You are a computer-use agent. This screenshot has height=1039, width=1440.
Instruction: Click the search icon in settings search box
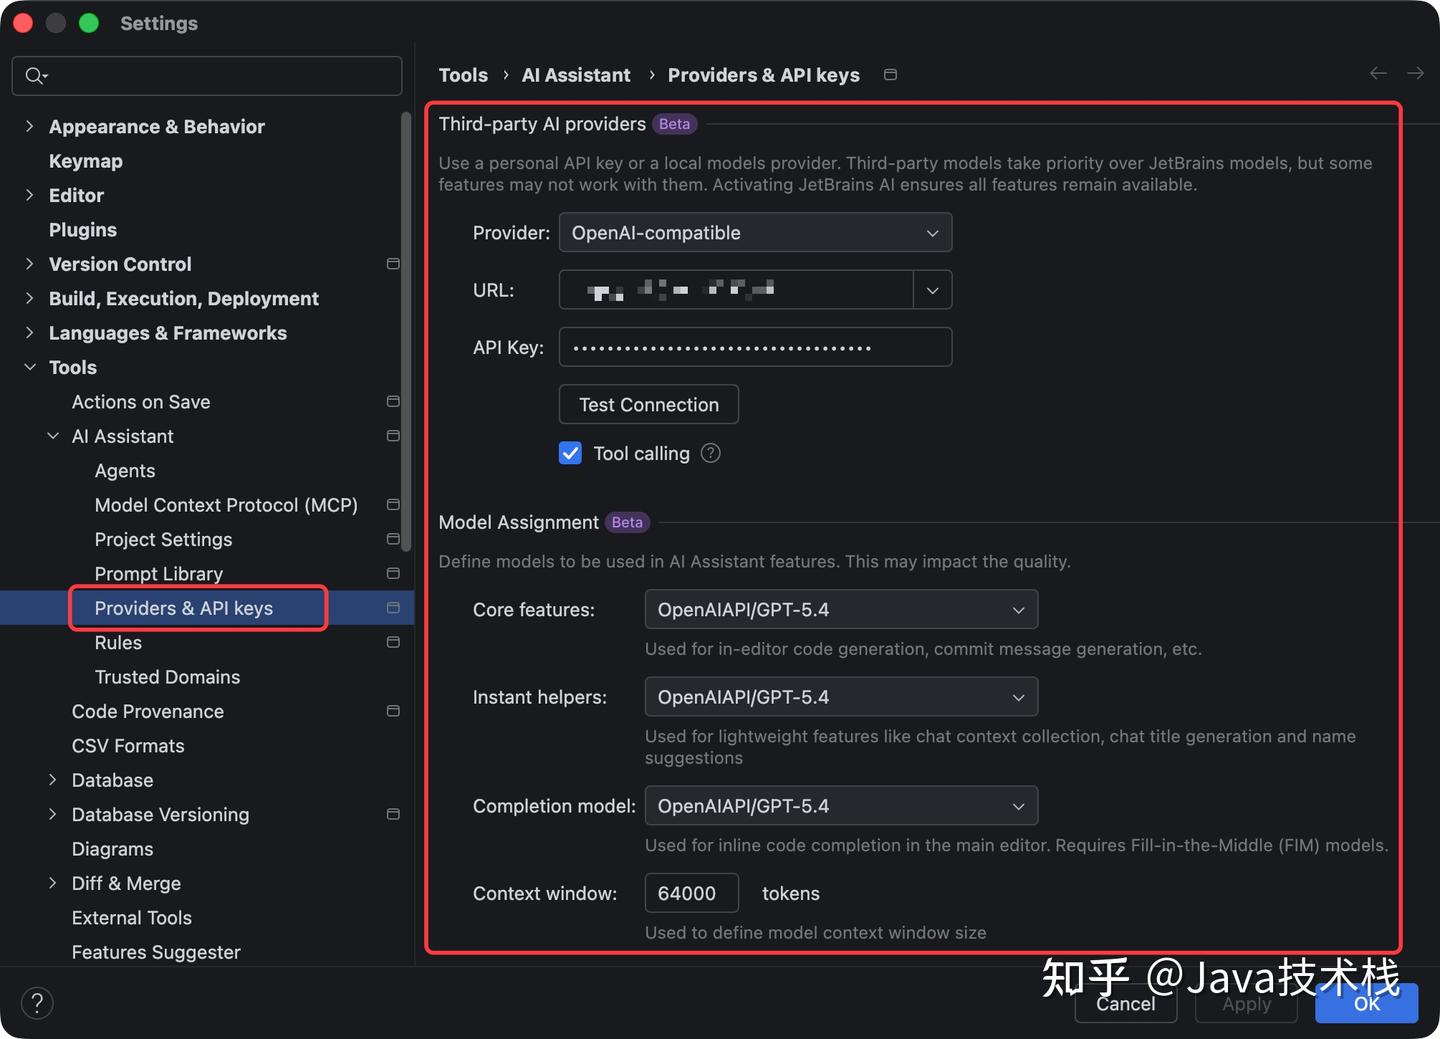(x=36, y=76)
